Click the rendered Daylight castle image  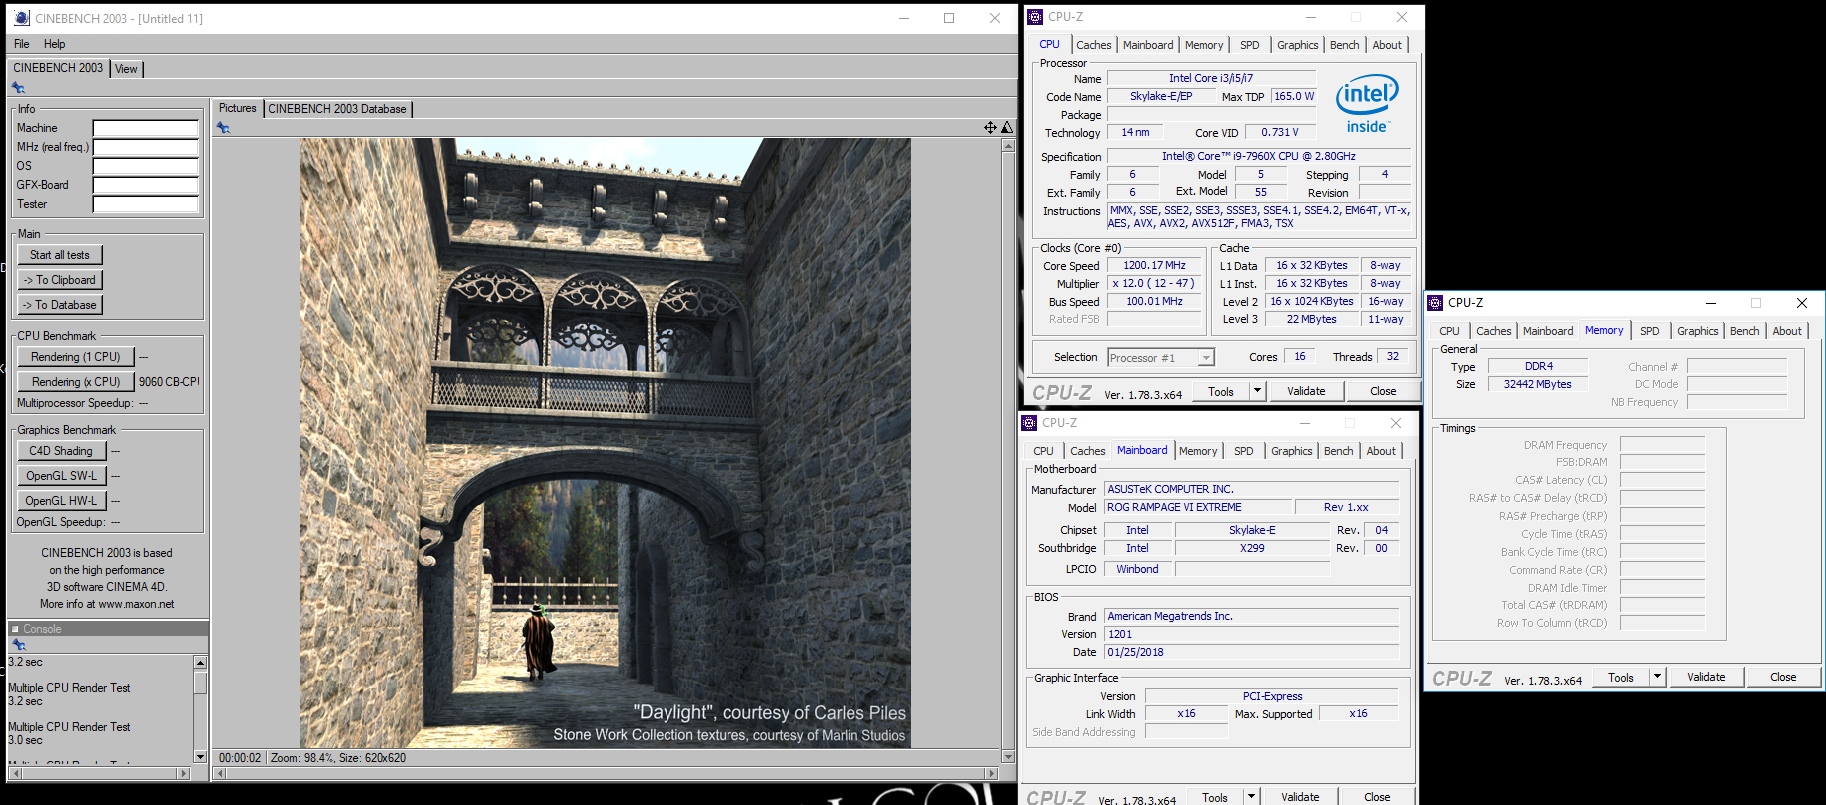point(605,443)
